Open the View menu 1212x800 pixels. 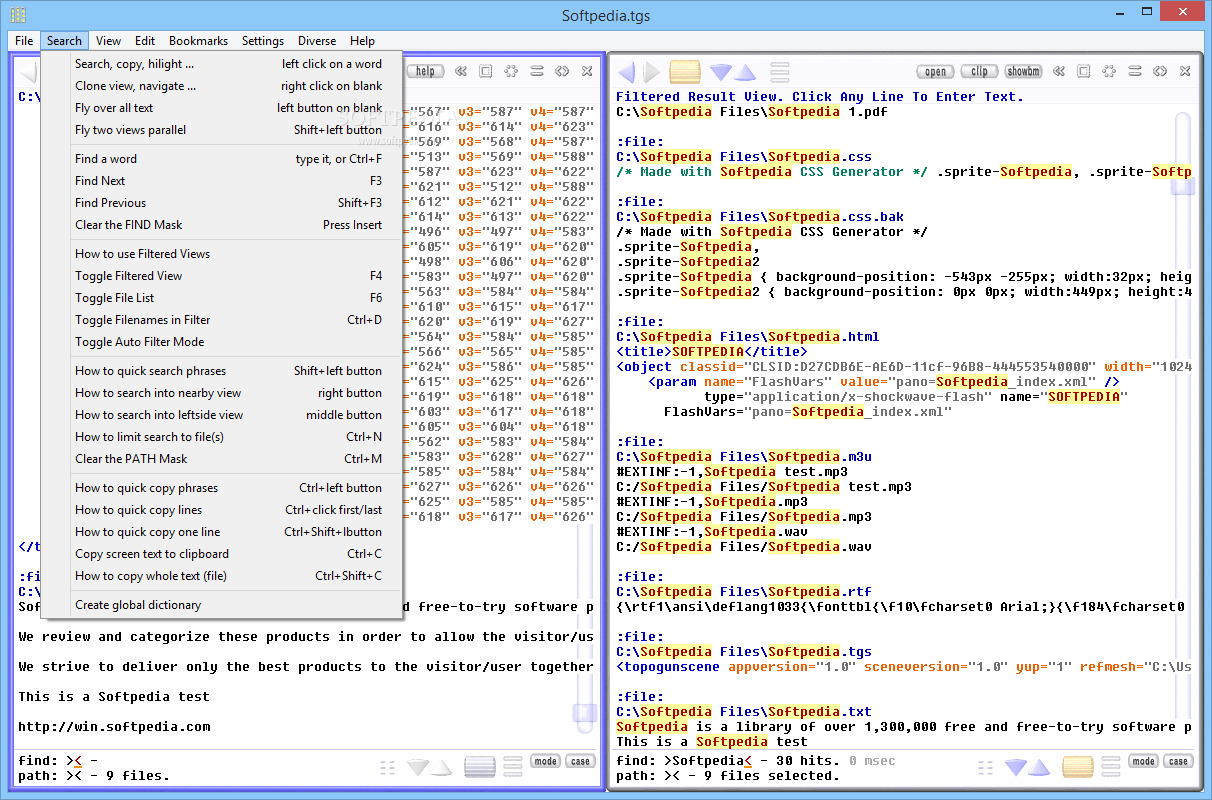[x=108, y=41]
